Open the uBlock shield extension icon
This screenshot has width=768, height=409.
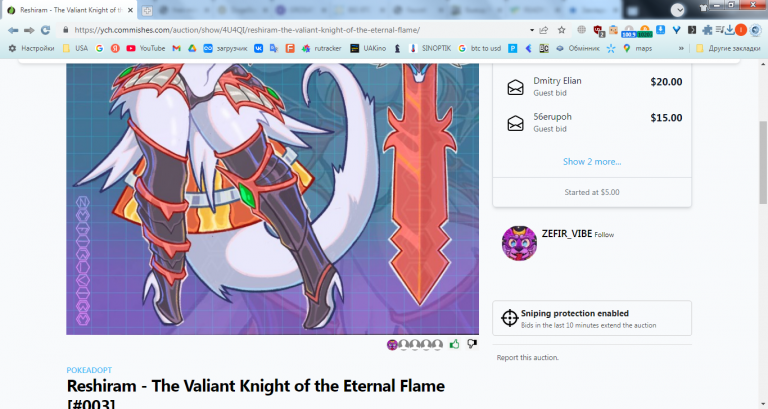(x=599, y=31)
